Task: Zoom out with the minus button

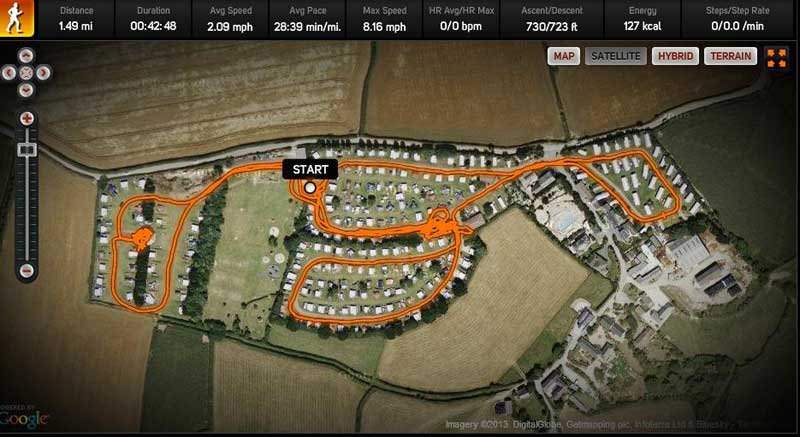Action: (x=27, y=271)
